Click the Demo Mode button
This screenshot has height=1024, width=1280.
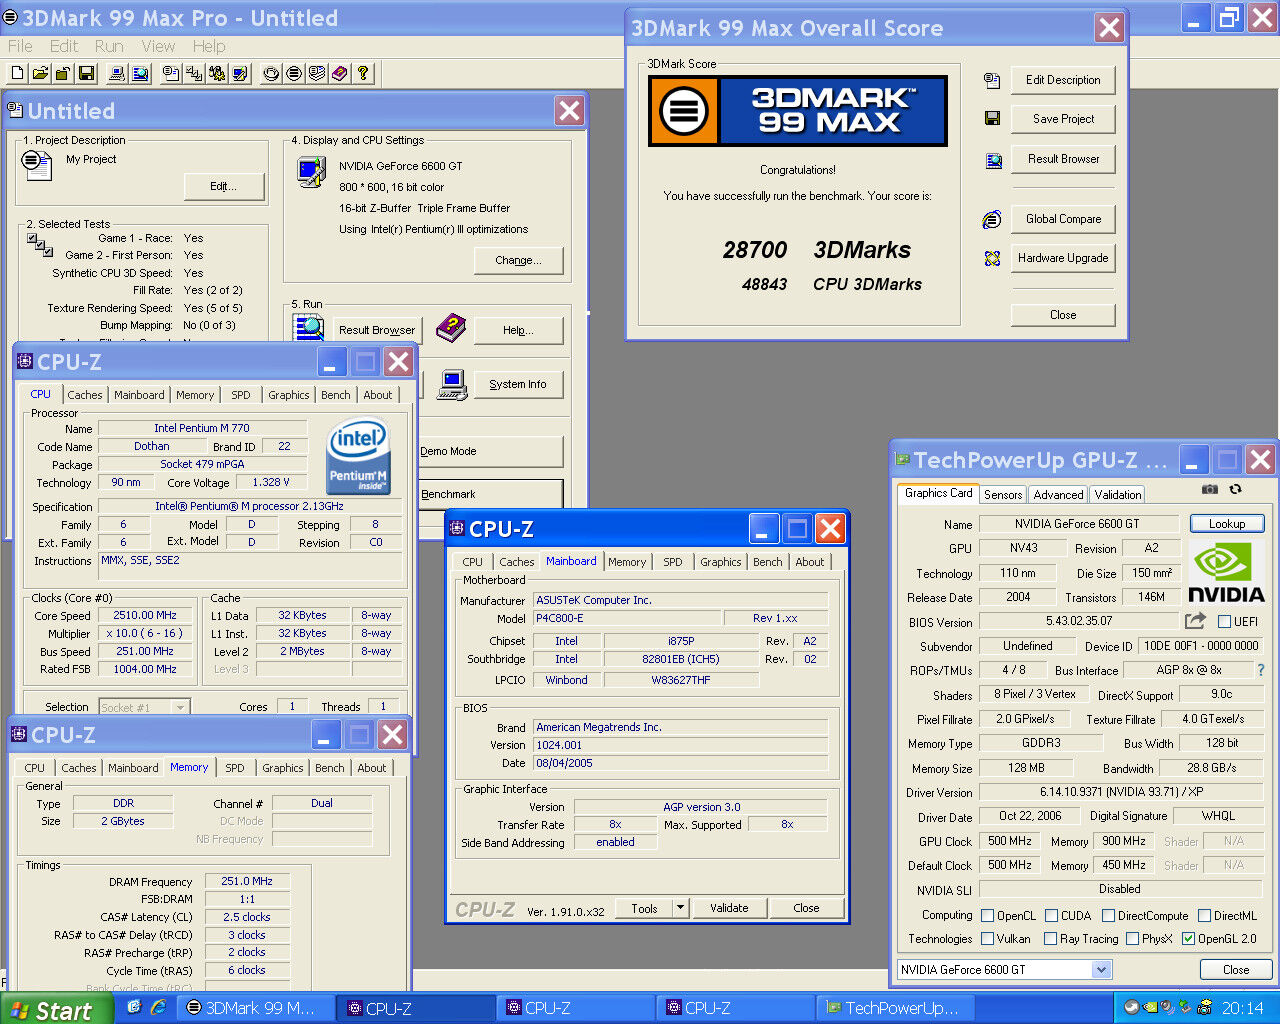click(x=490, y=451)
